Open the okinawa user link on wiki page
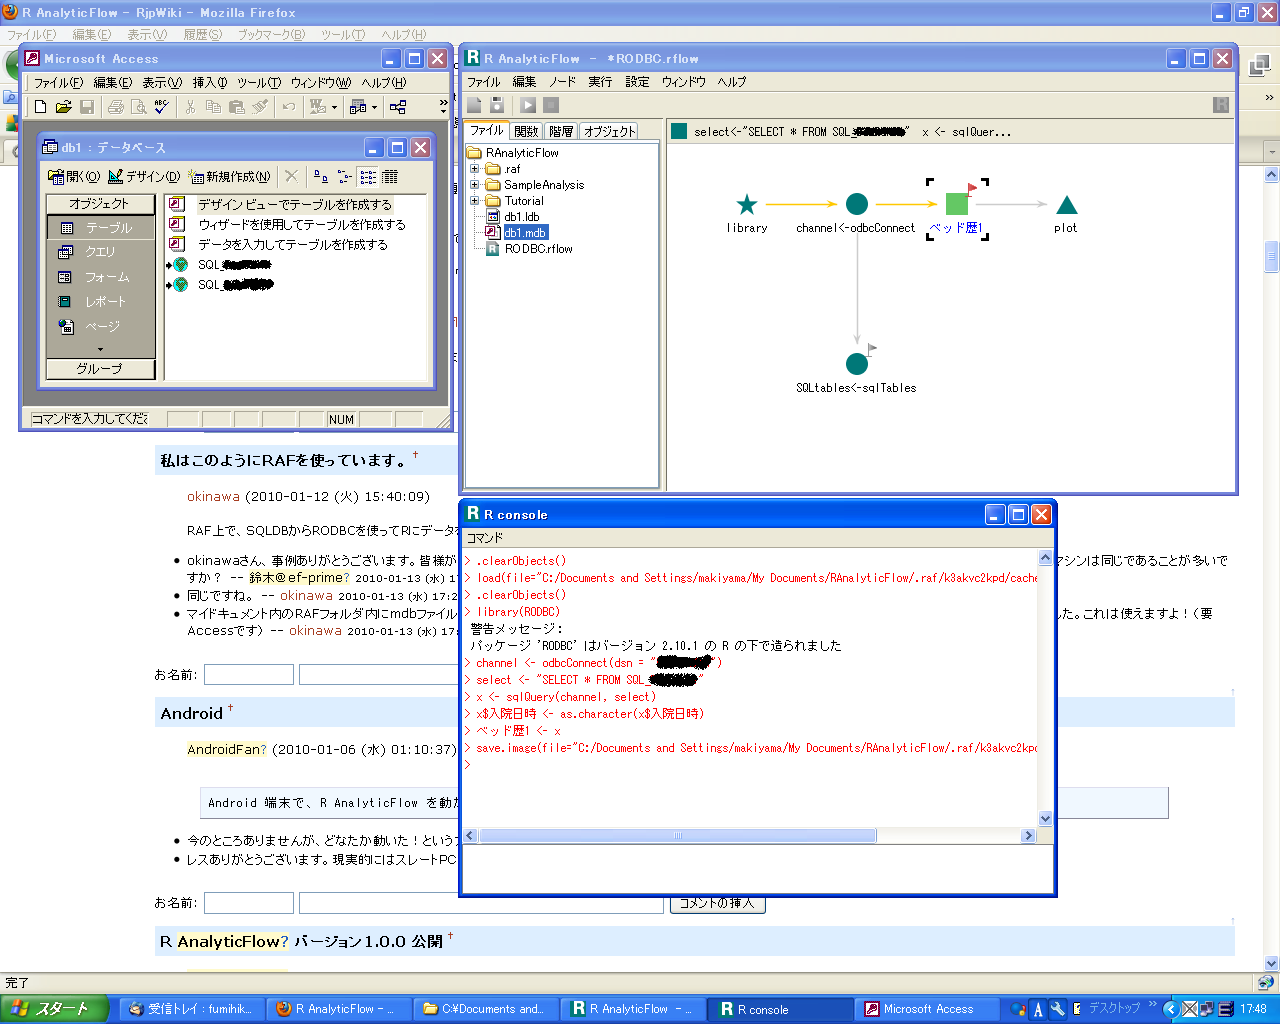 [213, 497]
